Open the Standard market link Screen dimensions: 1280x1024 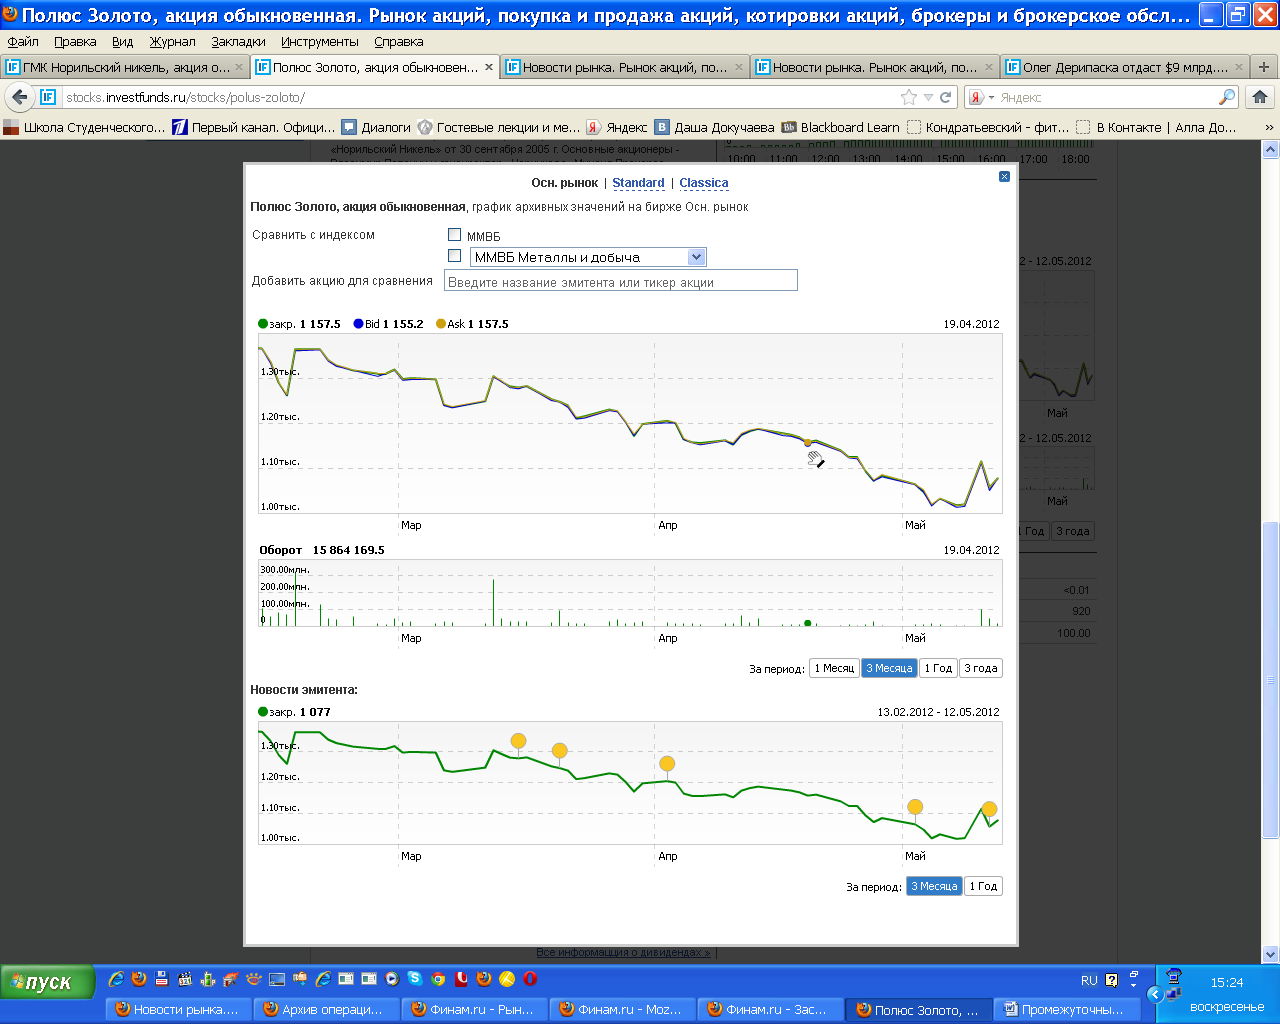click(638, 183)
